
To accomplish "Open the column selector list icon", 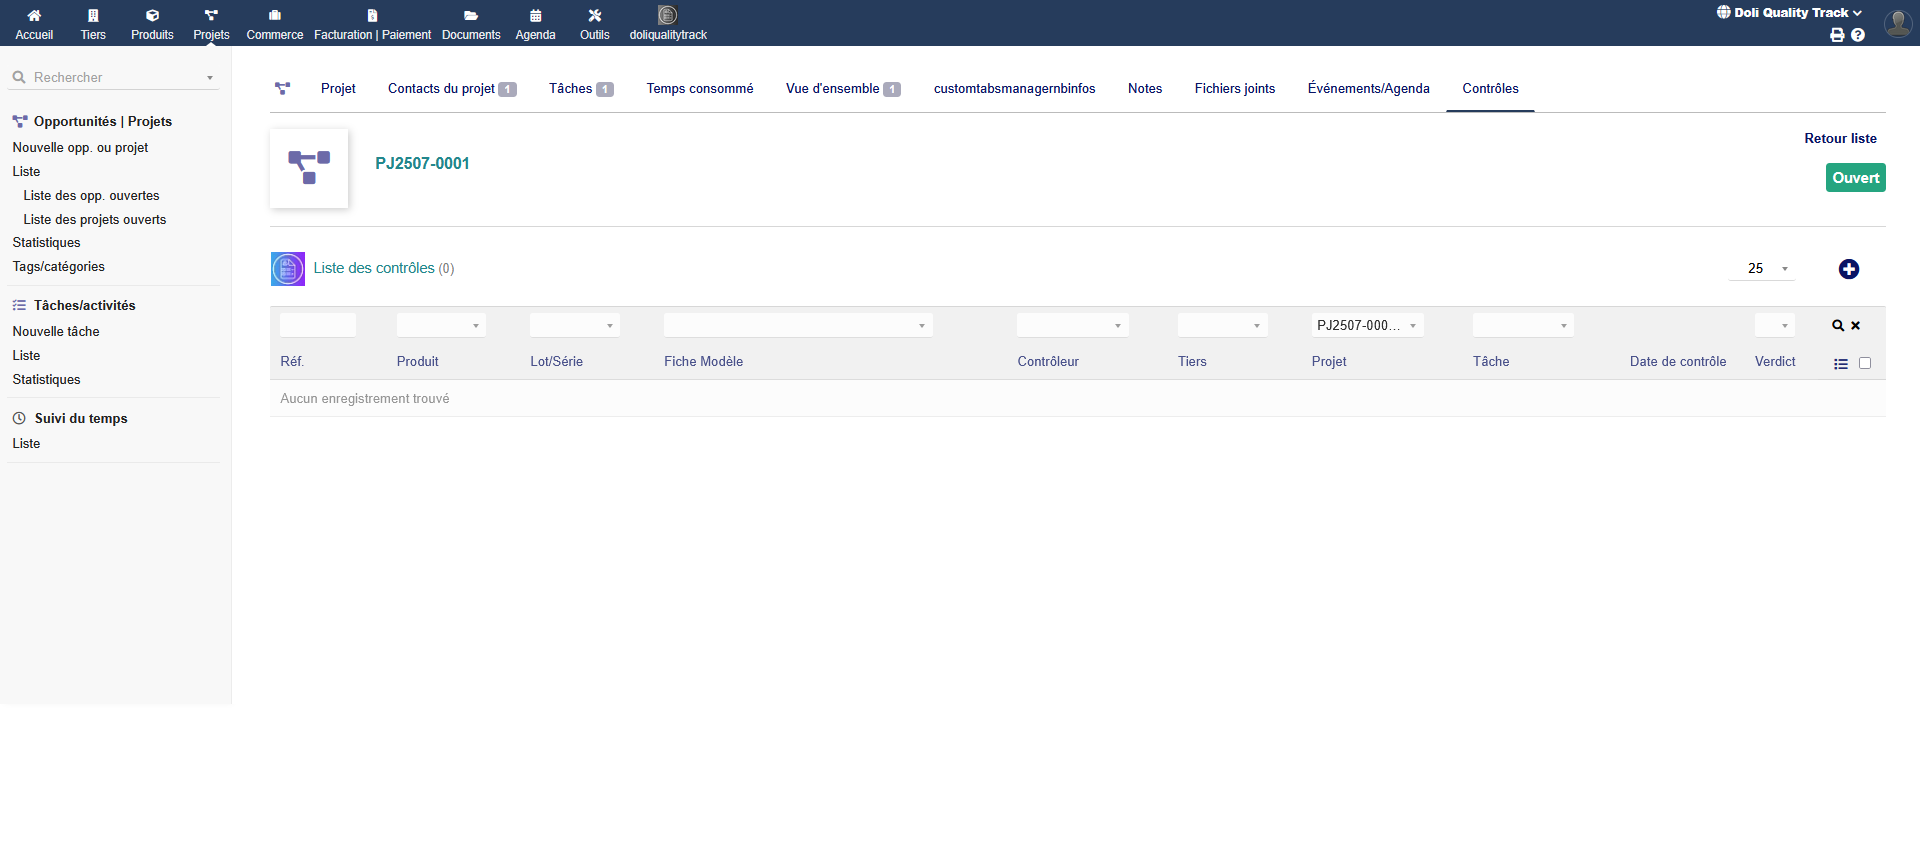I will tap(1840, 364).
